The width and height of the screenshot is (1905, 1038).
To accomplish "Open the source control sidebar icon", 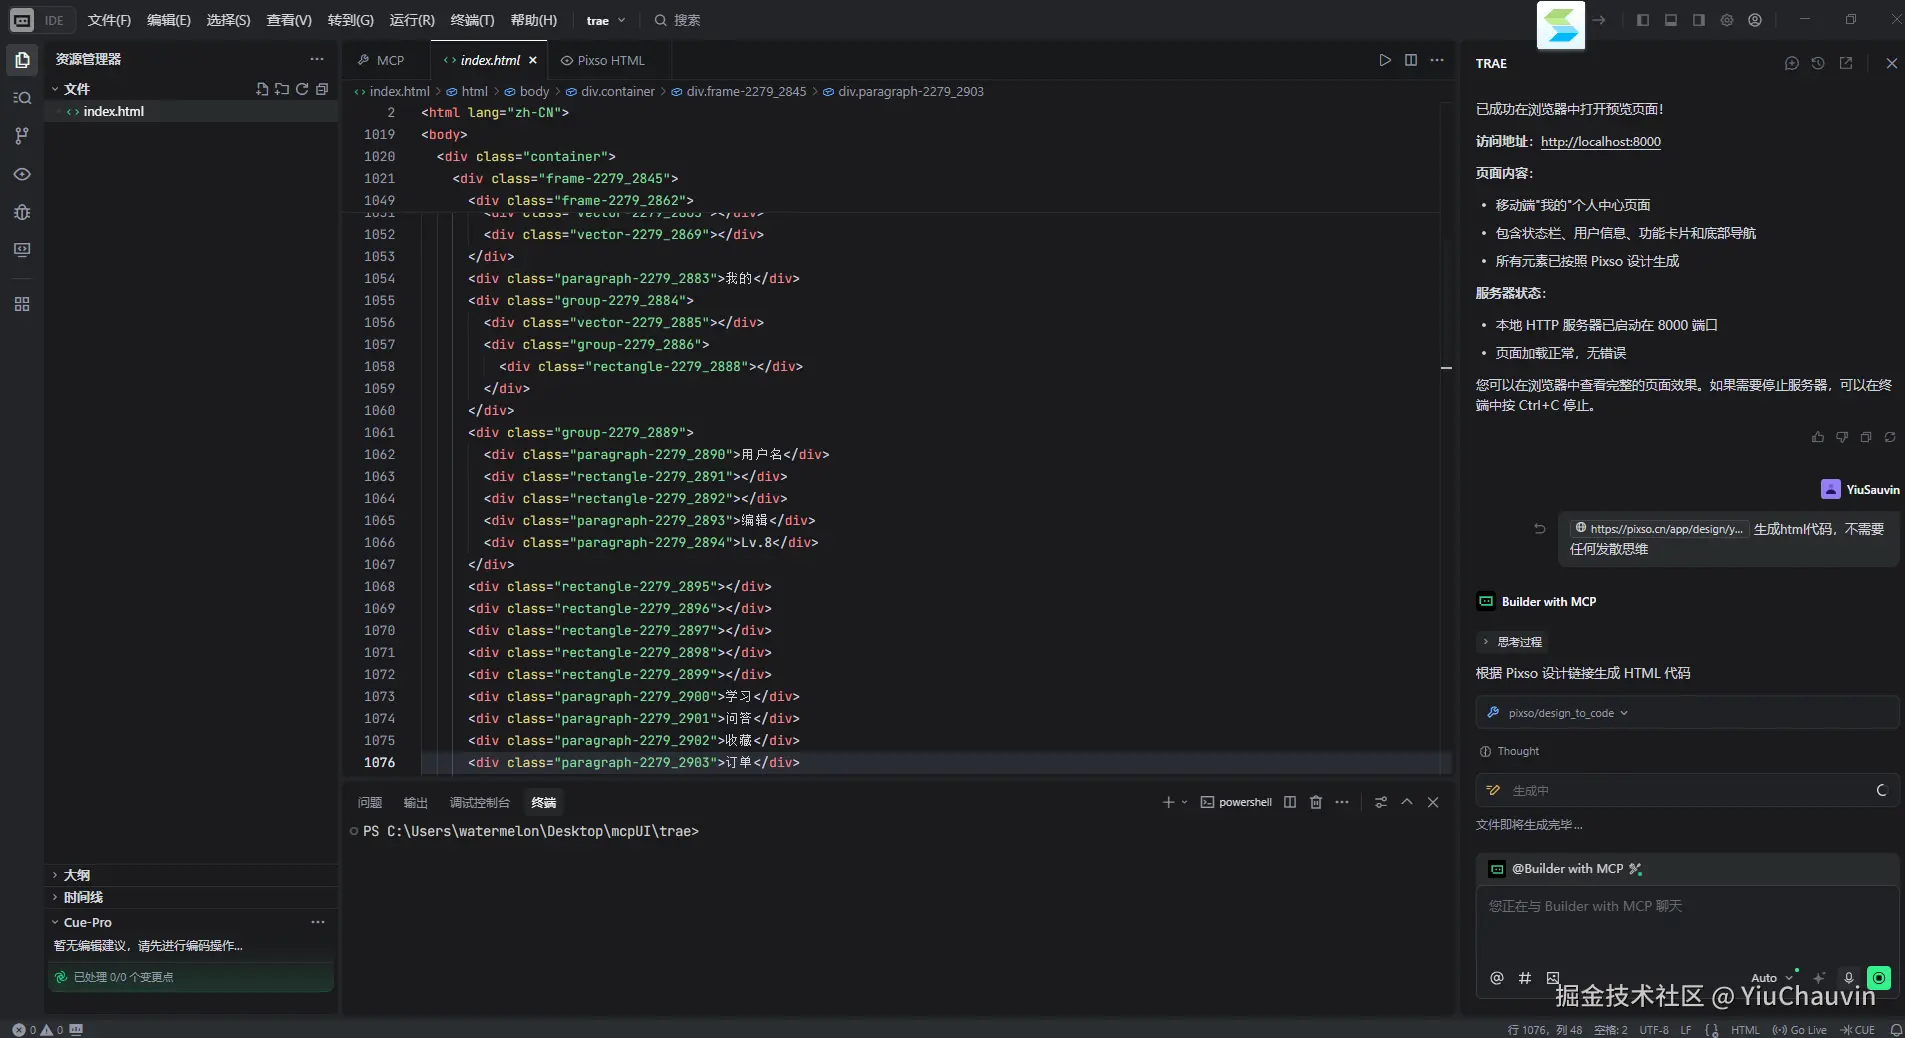I will (22, 136).
